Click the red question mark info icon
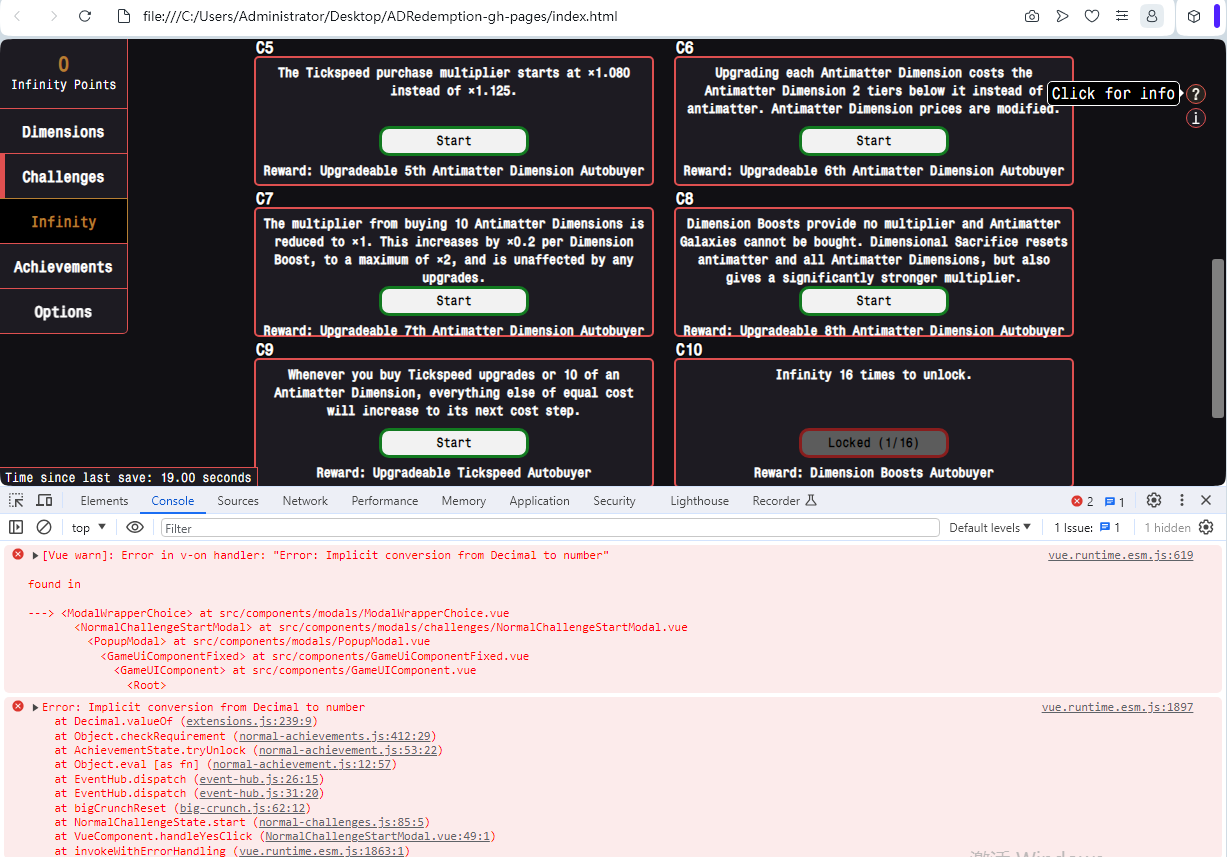1227x857 pixels. 1196,93
